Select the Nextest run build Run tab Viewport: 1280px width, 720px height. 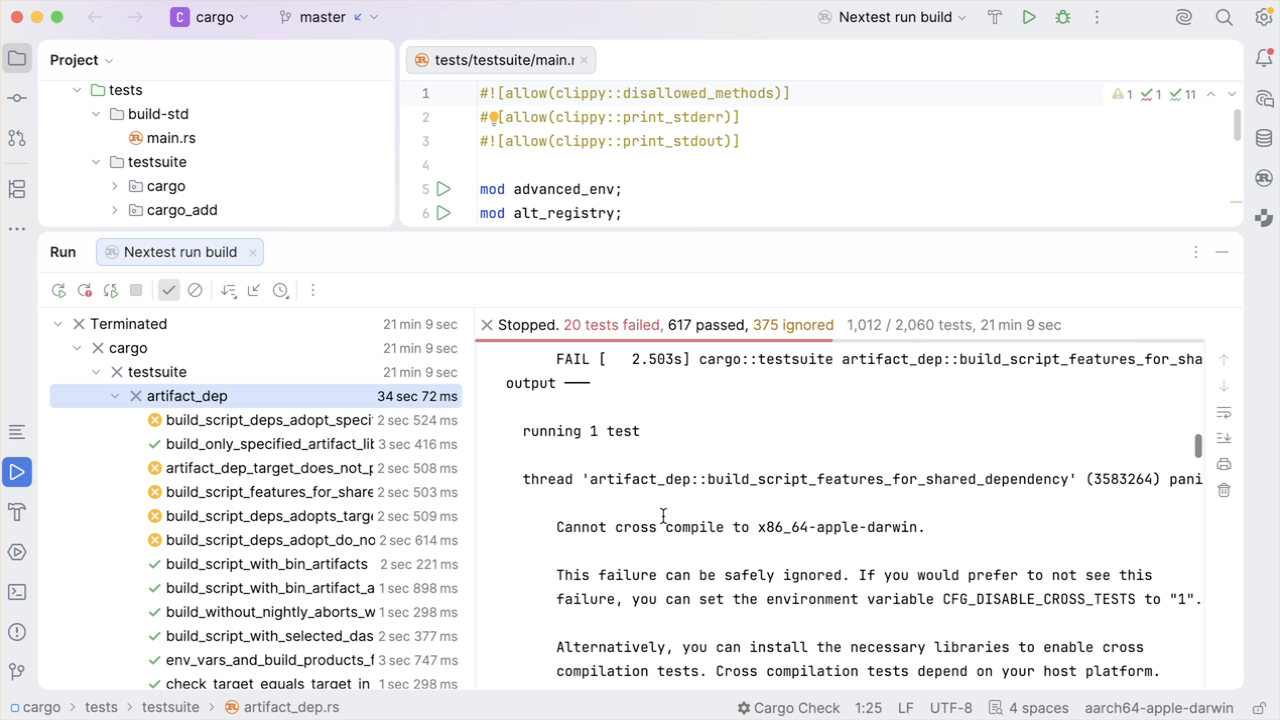click(180, 252)
